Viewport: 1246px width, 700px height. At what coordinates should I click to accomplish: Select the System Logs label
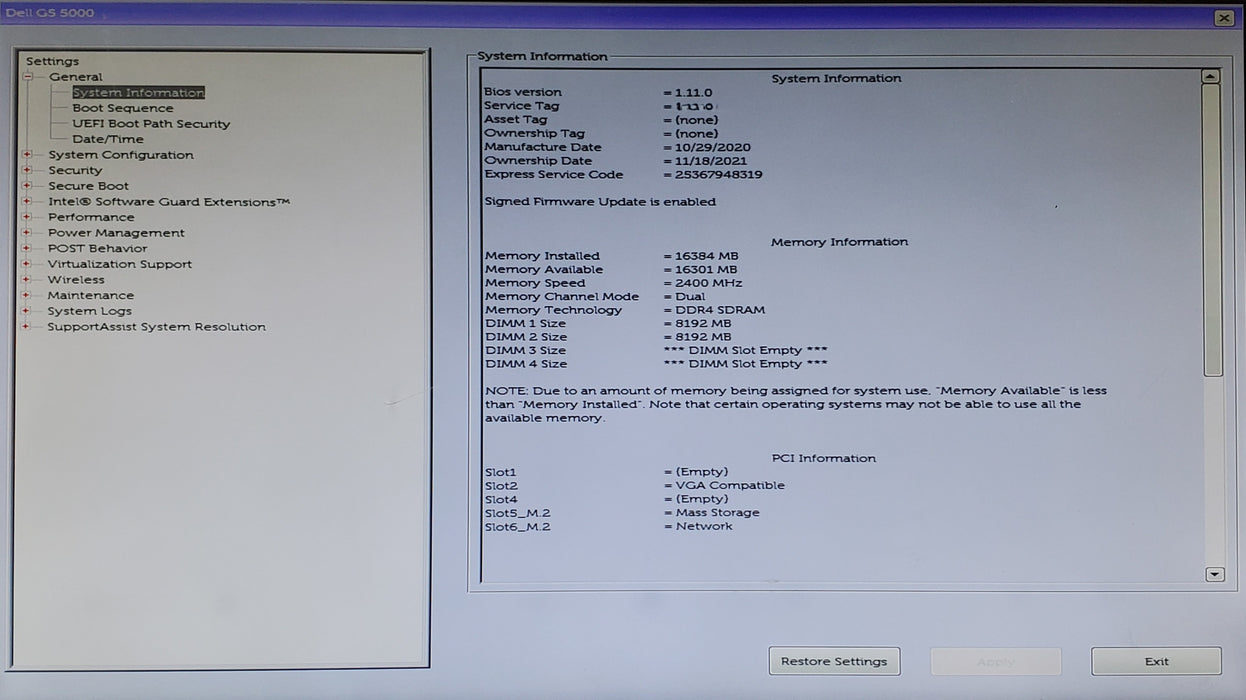pos(89,311)
